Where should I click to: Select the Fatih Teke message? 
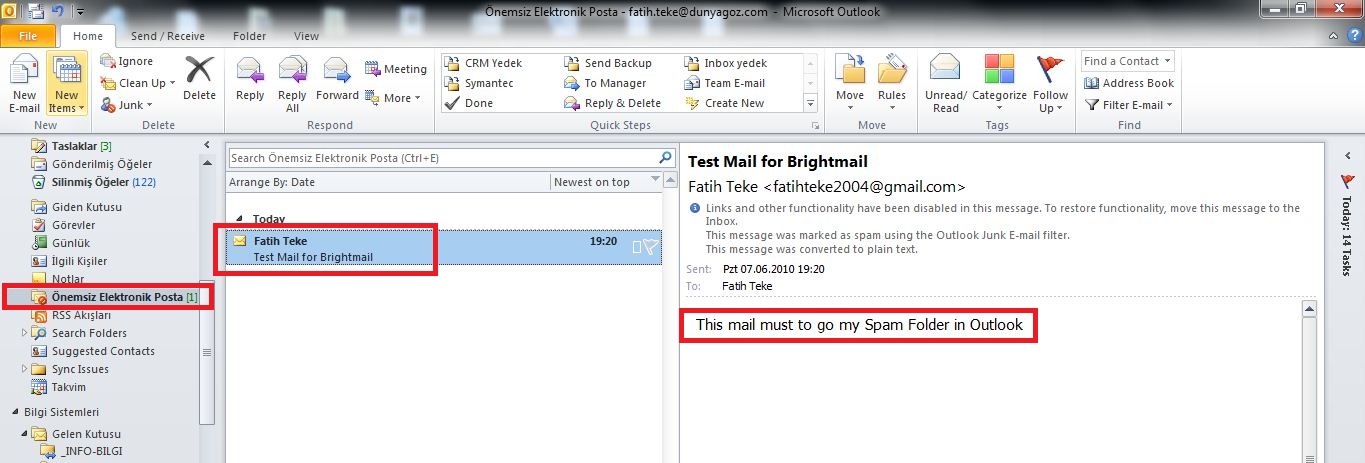(444, 249)
